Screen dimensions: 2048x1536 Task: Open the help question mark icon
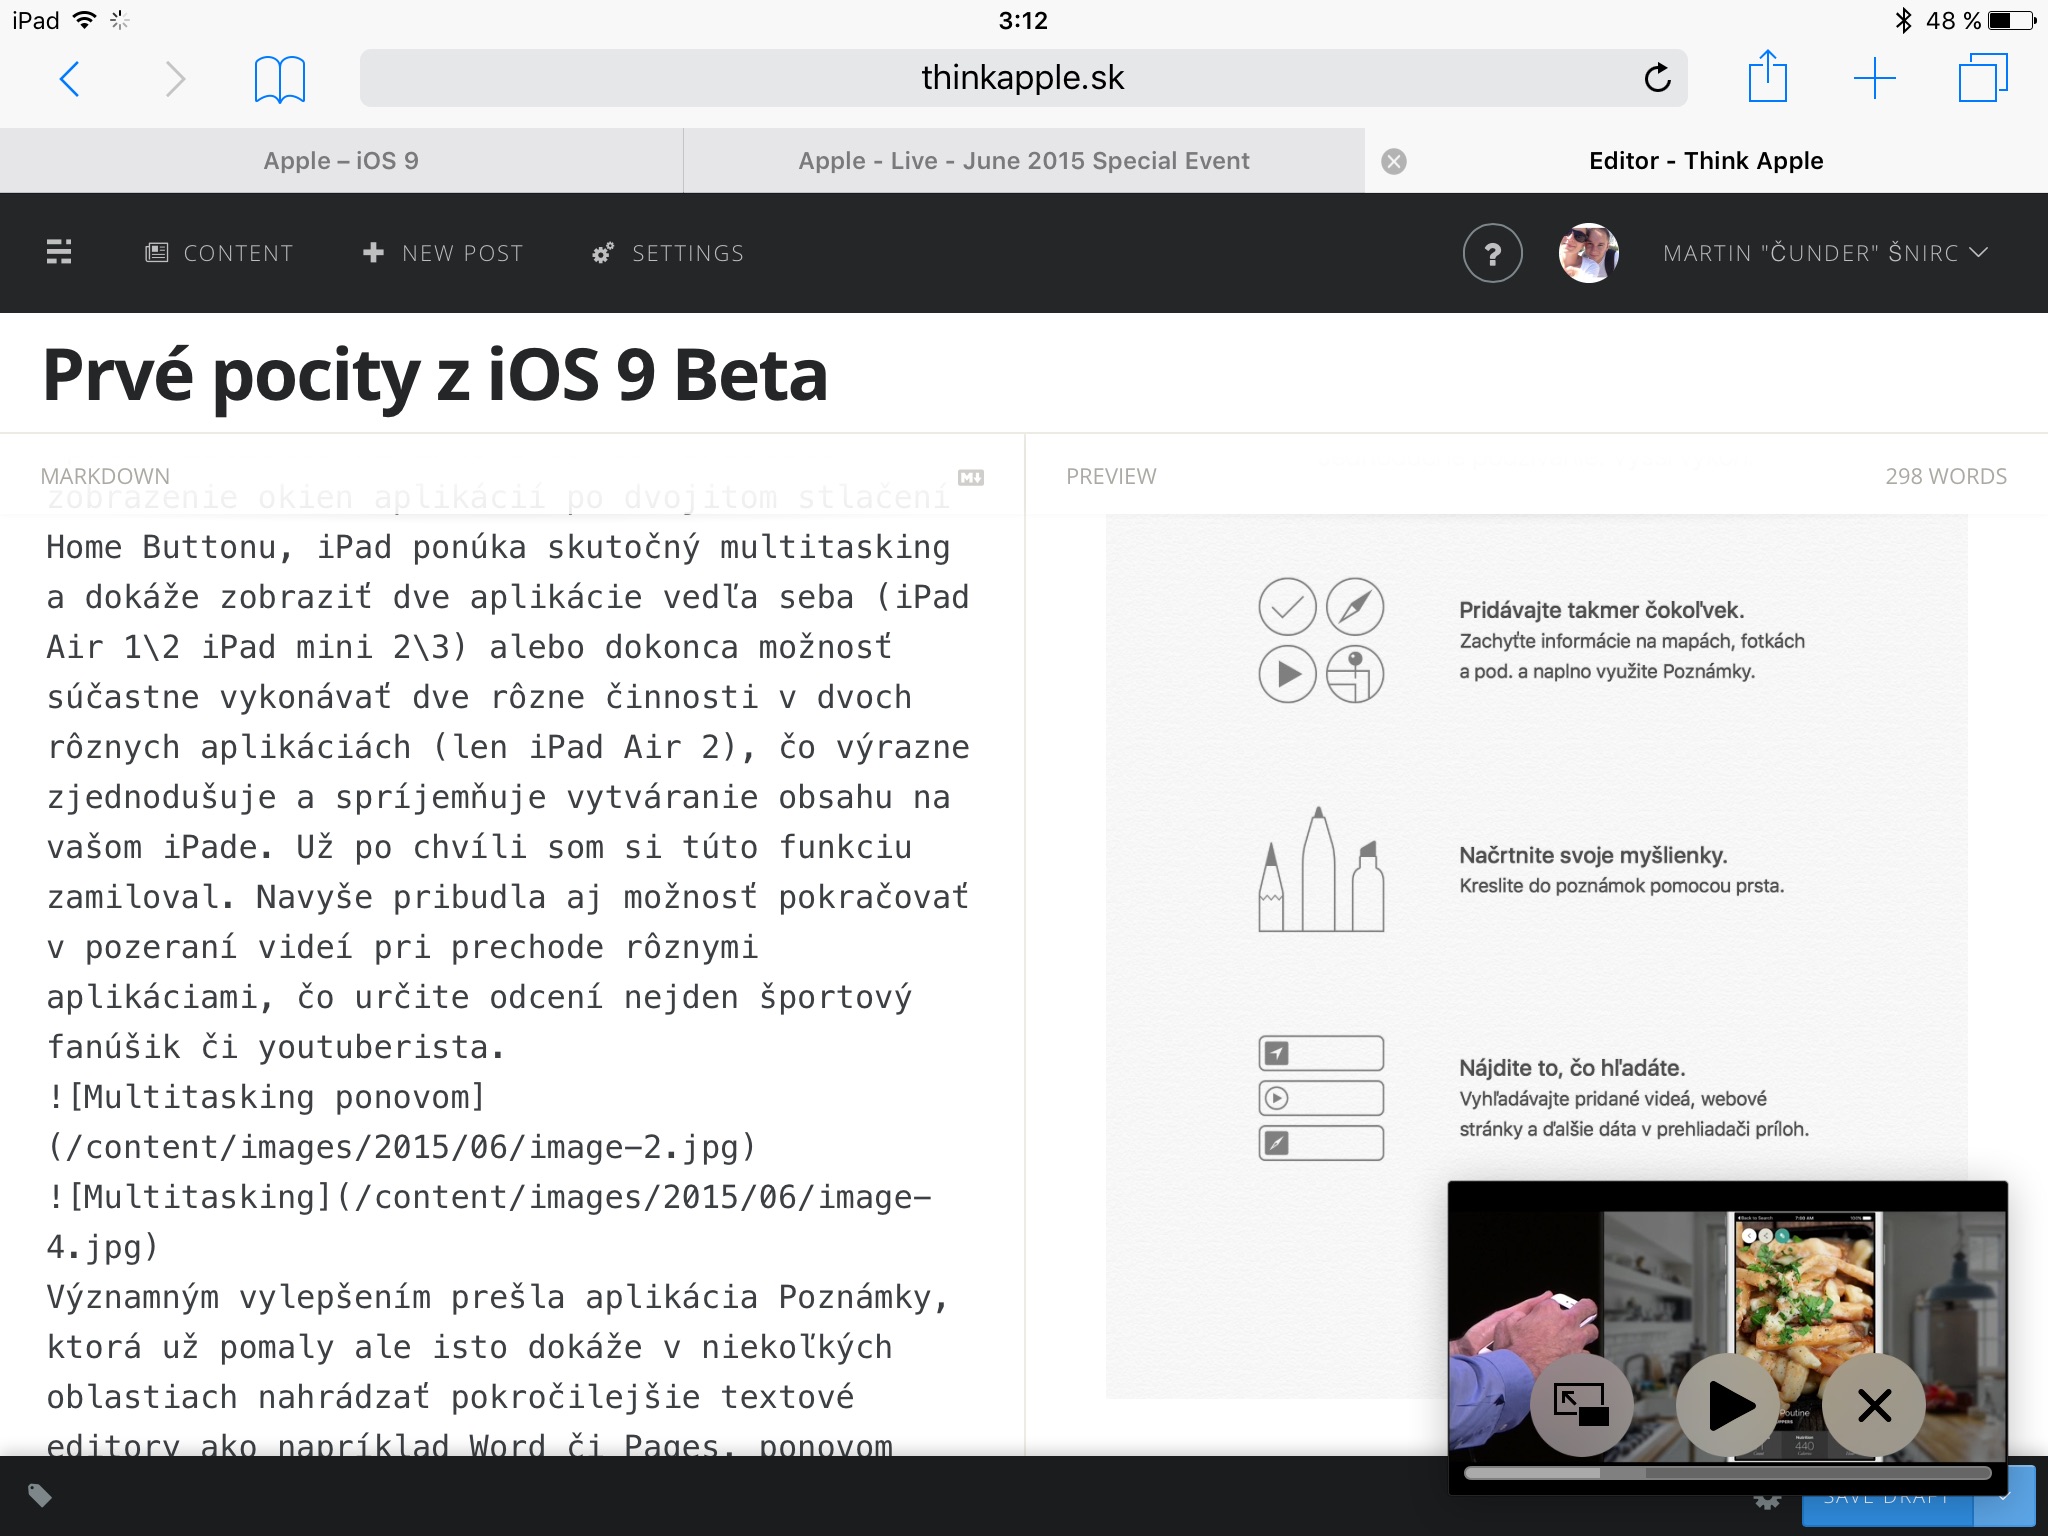point(1492,253)
